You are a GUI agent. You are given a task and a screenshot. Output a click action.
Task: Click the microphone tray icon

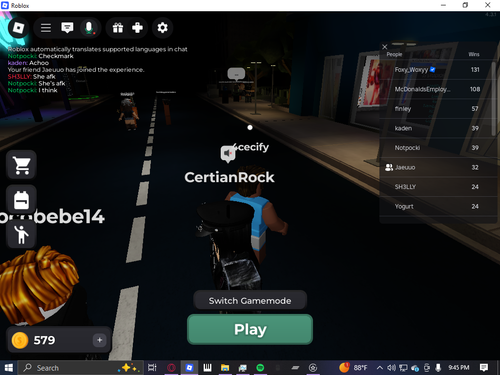click(x=438, y=368)
